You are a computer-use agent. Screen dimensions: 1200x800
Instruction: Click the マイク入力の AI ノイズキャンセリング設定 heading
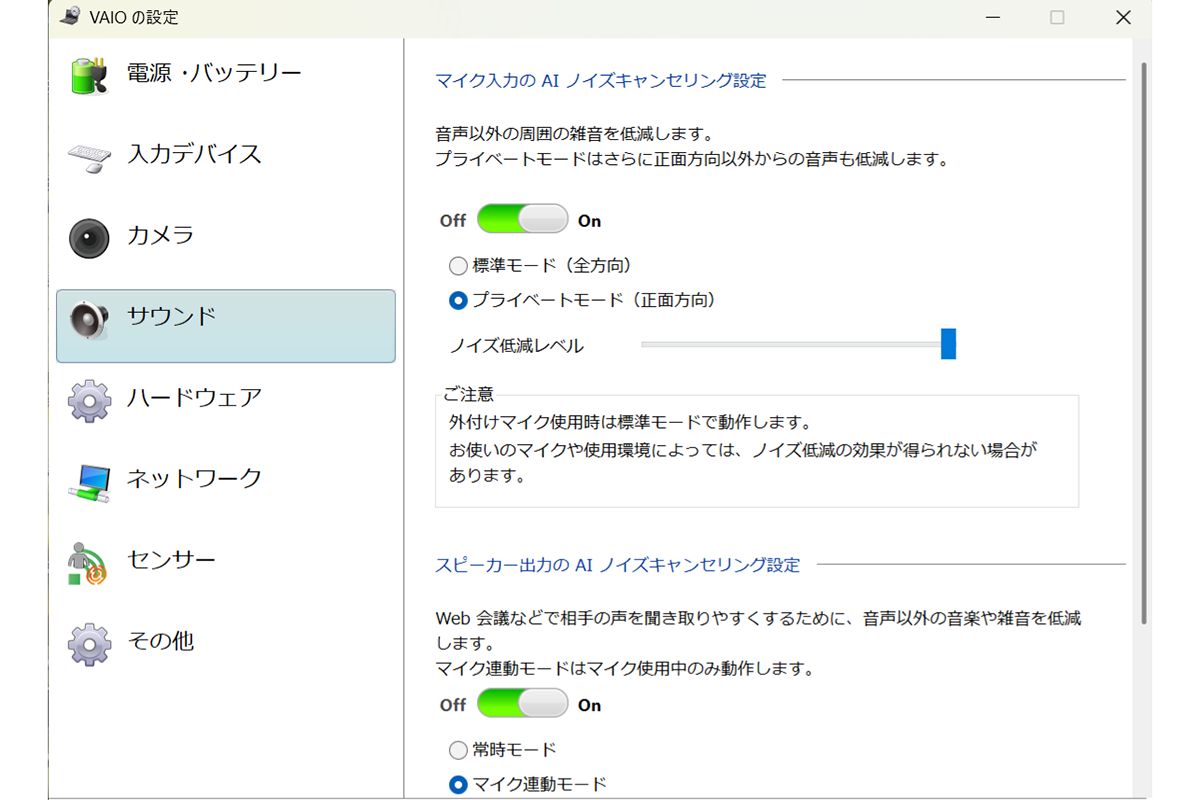tap(601, 81)
